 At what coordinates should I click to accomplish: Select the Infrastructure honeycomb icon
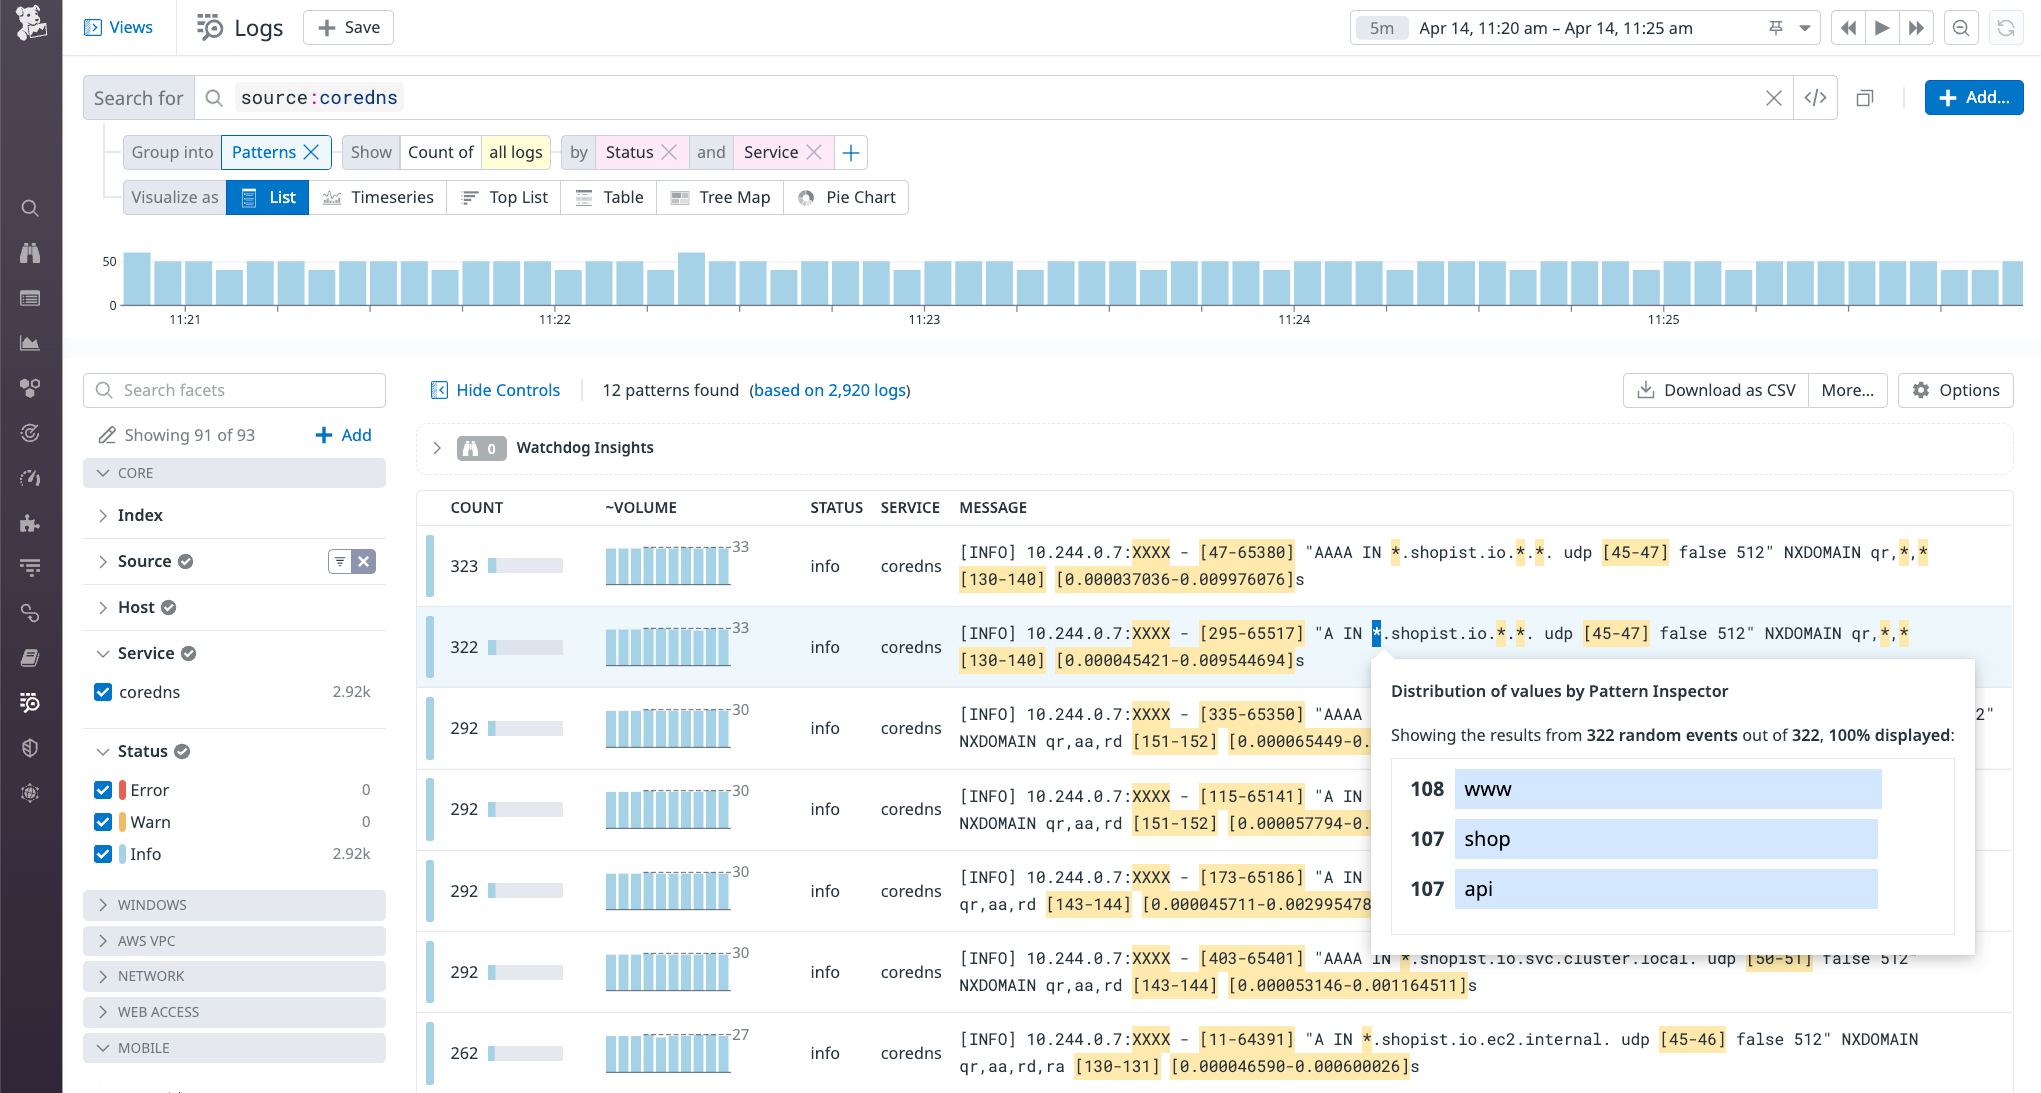30,388
